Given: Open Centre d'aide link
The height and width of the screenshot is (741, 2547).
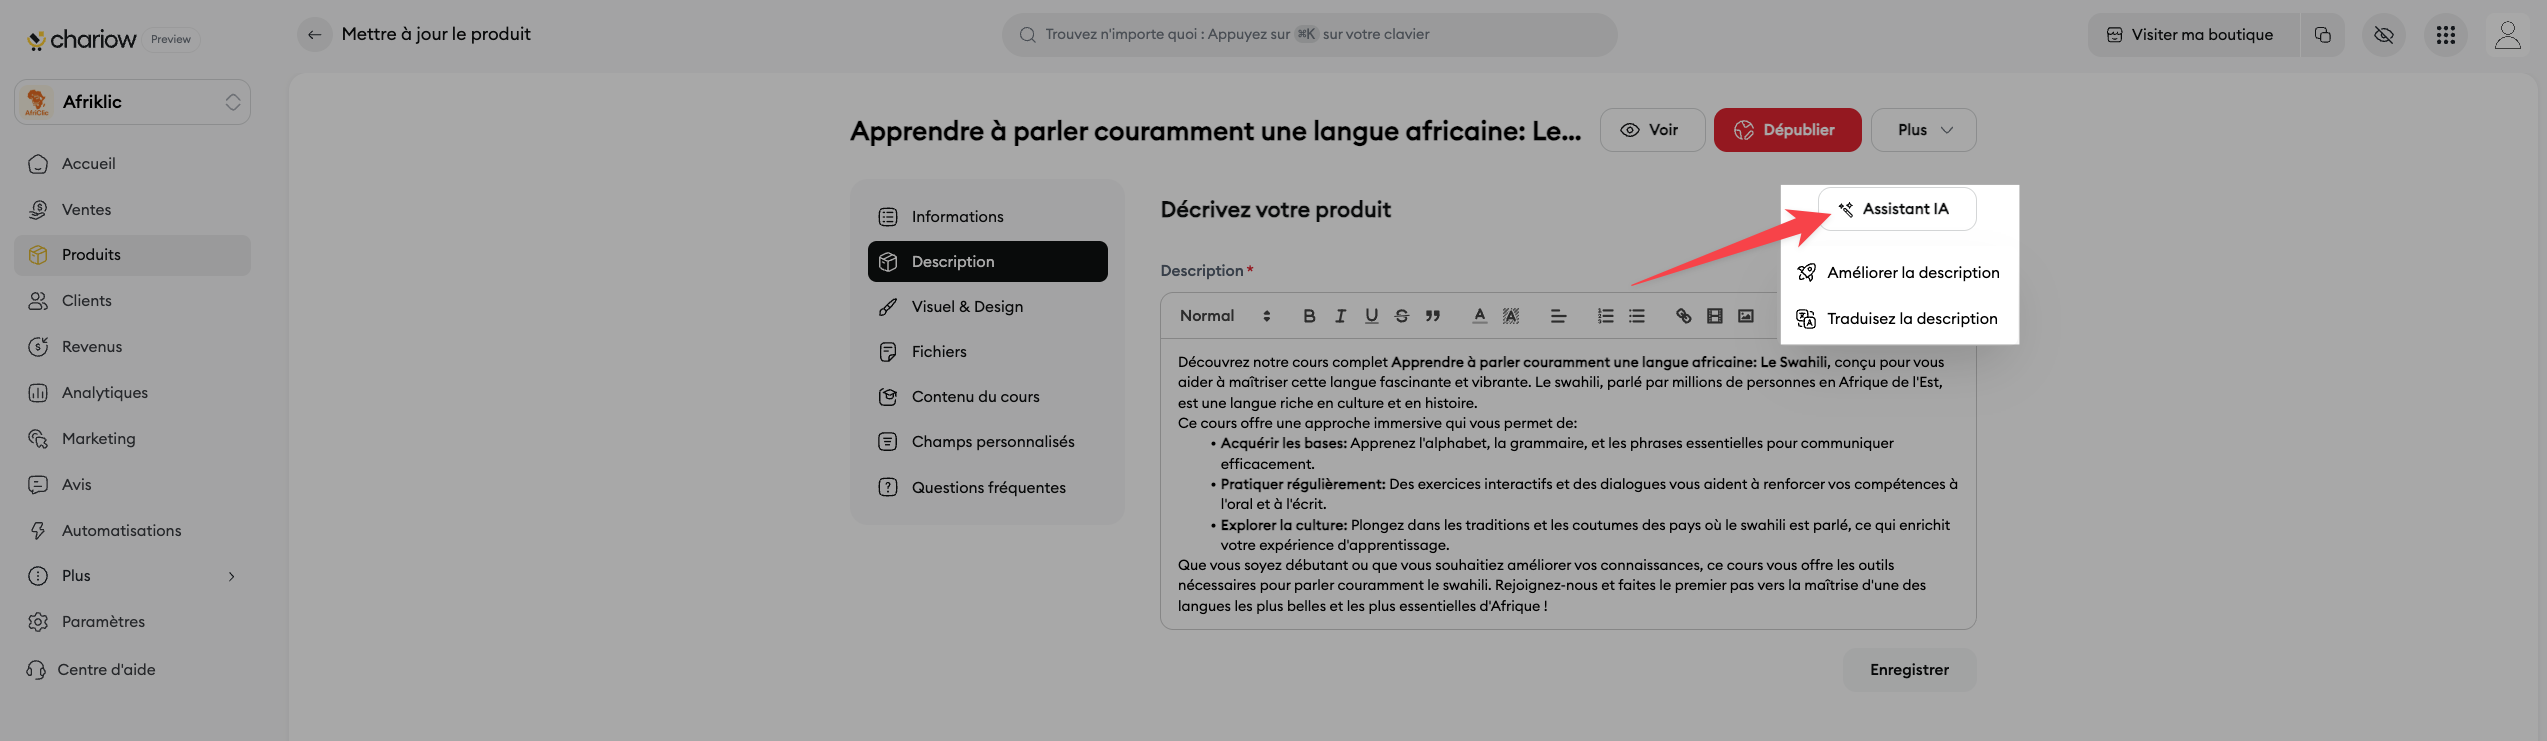Looking at the screenshot, I should point(91,670).
